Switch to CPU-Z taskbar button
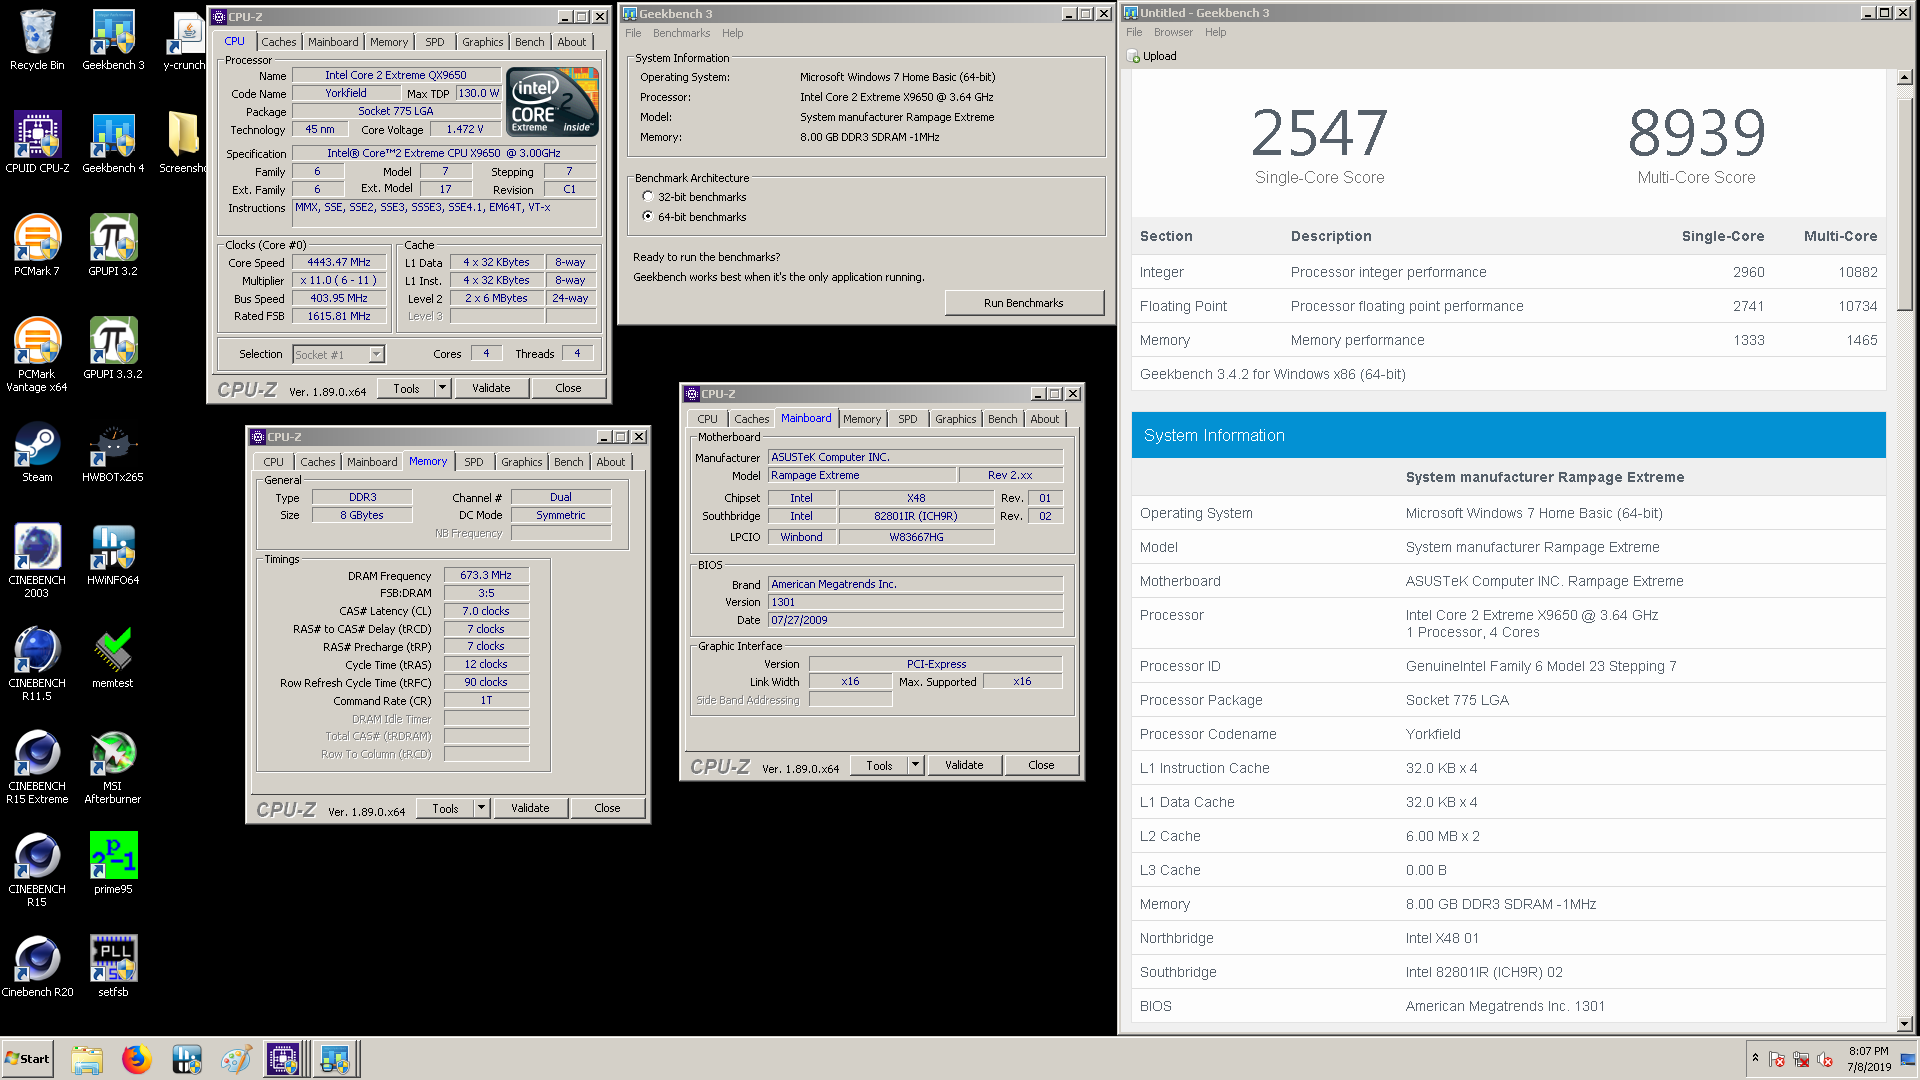Viewport: 1920px width, 1080px height. [x=283, y=1059]
